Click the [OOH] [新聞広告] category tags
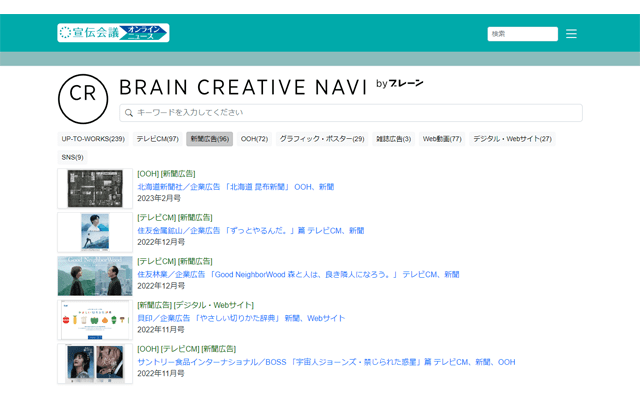Image resolution: width=640 pixels, height=400 pixels. click(x=166, y=174)
